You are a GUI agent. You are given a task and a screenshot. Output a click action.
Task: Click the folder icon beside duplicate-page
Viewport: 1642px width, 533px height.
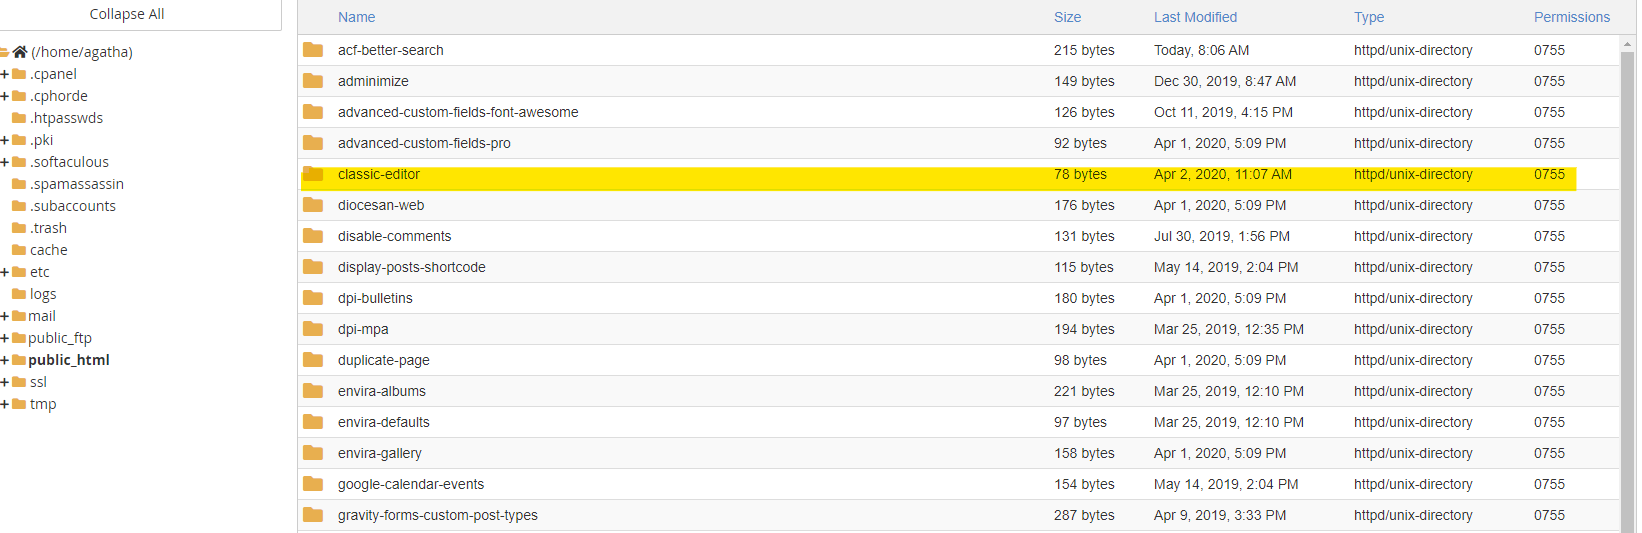(x=313, y=360)
